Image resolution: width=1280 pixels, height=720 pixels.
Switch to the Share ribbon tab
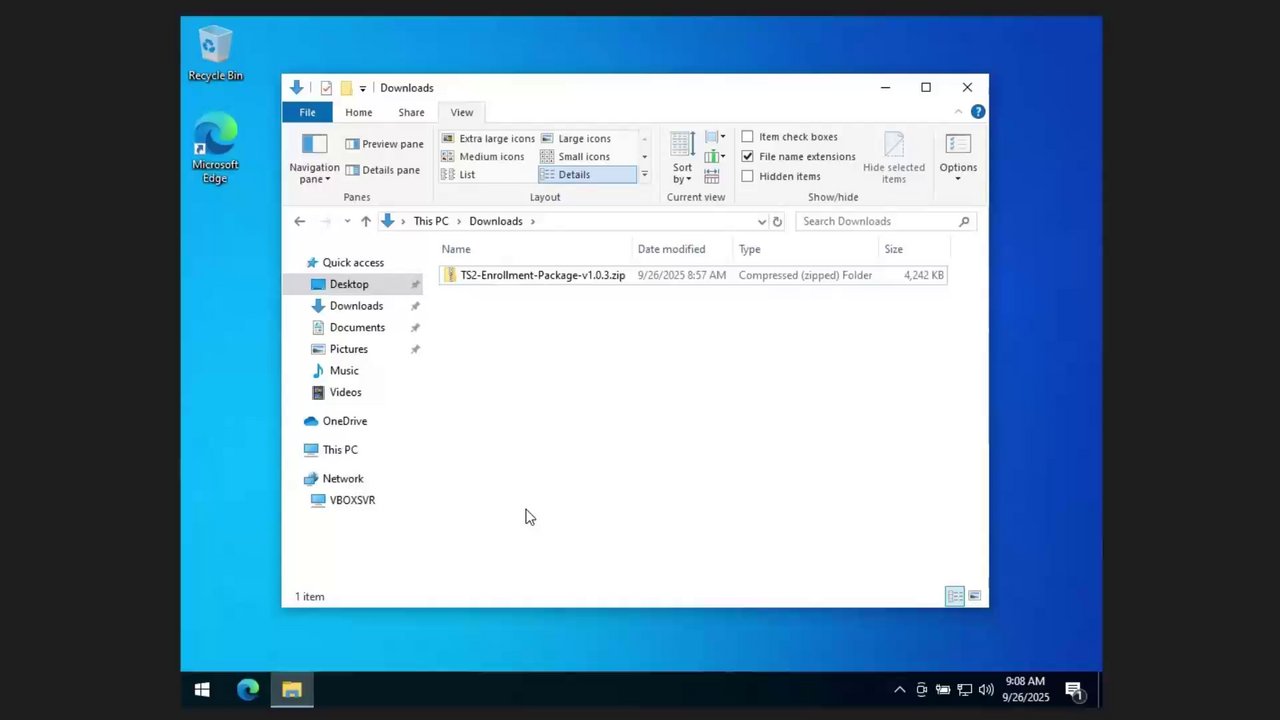click(x=411, y=112)
